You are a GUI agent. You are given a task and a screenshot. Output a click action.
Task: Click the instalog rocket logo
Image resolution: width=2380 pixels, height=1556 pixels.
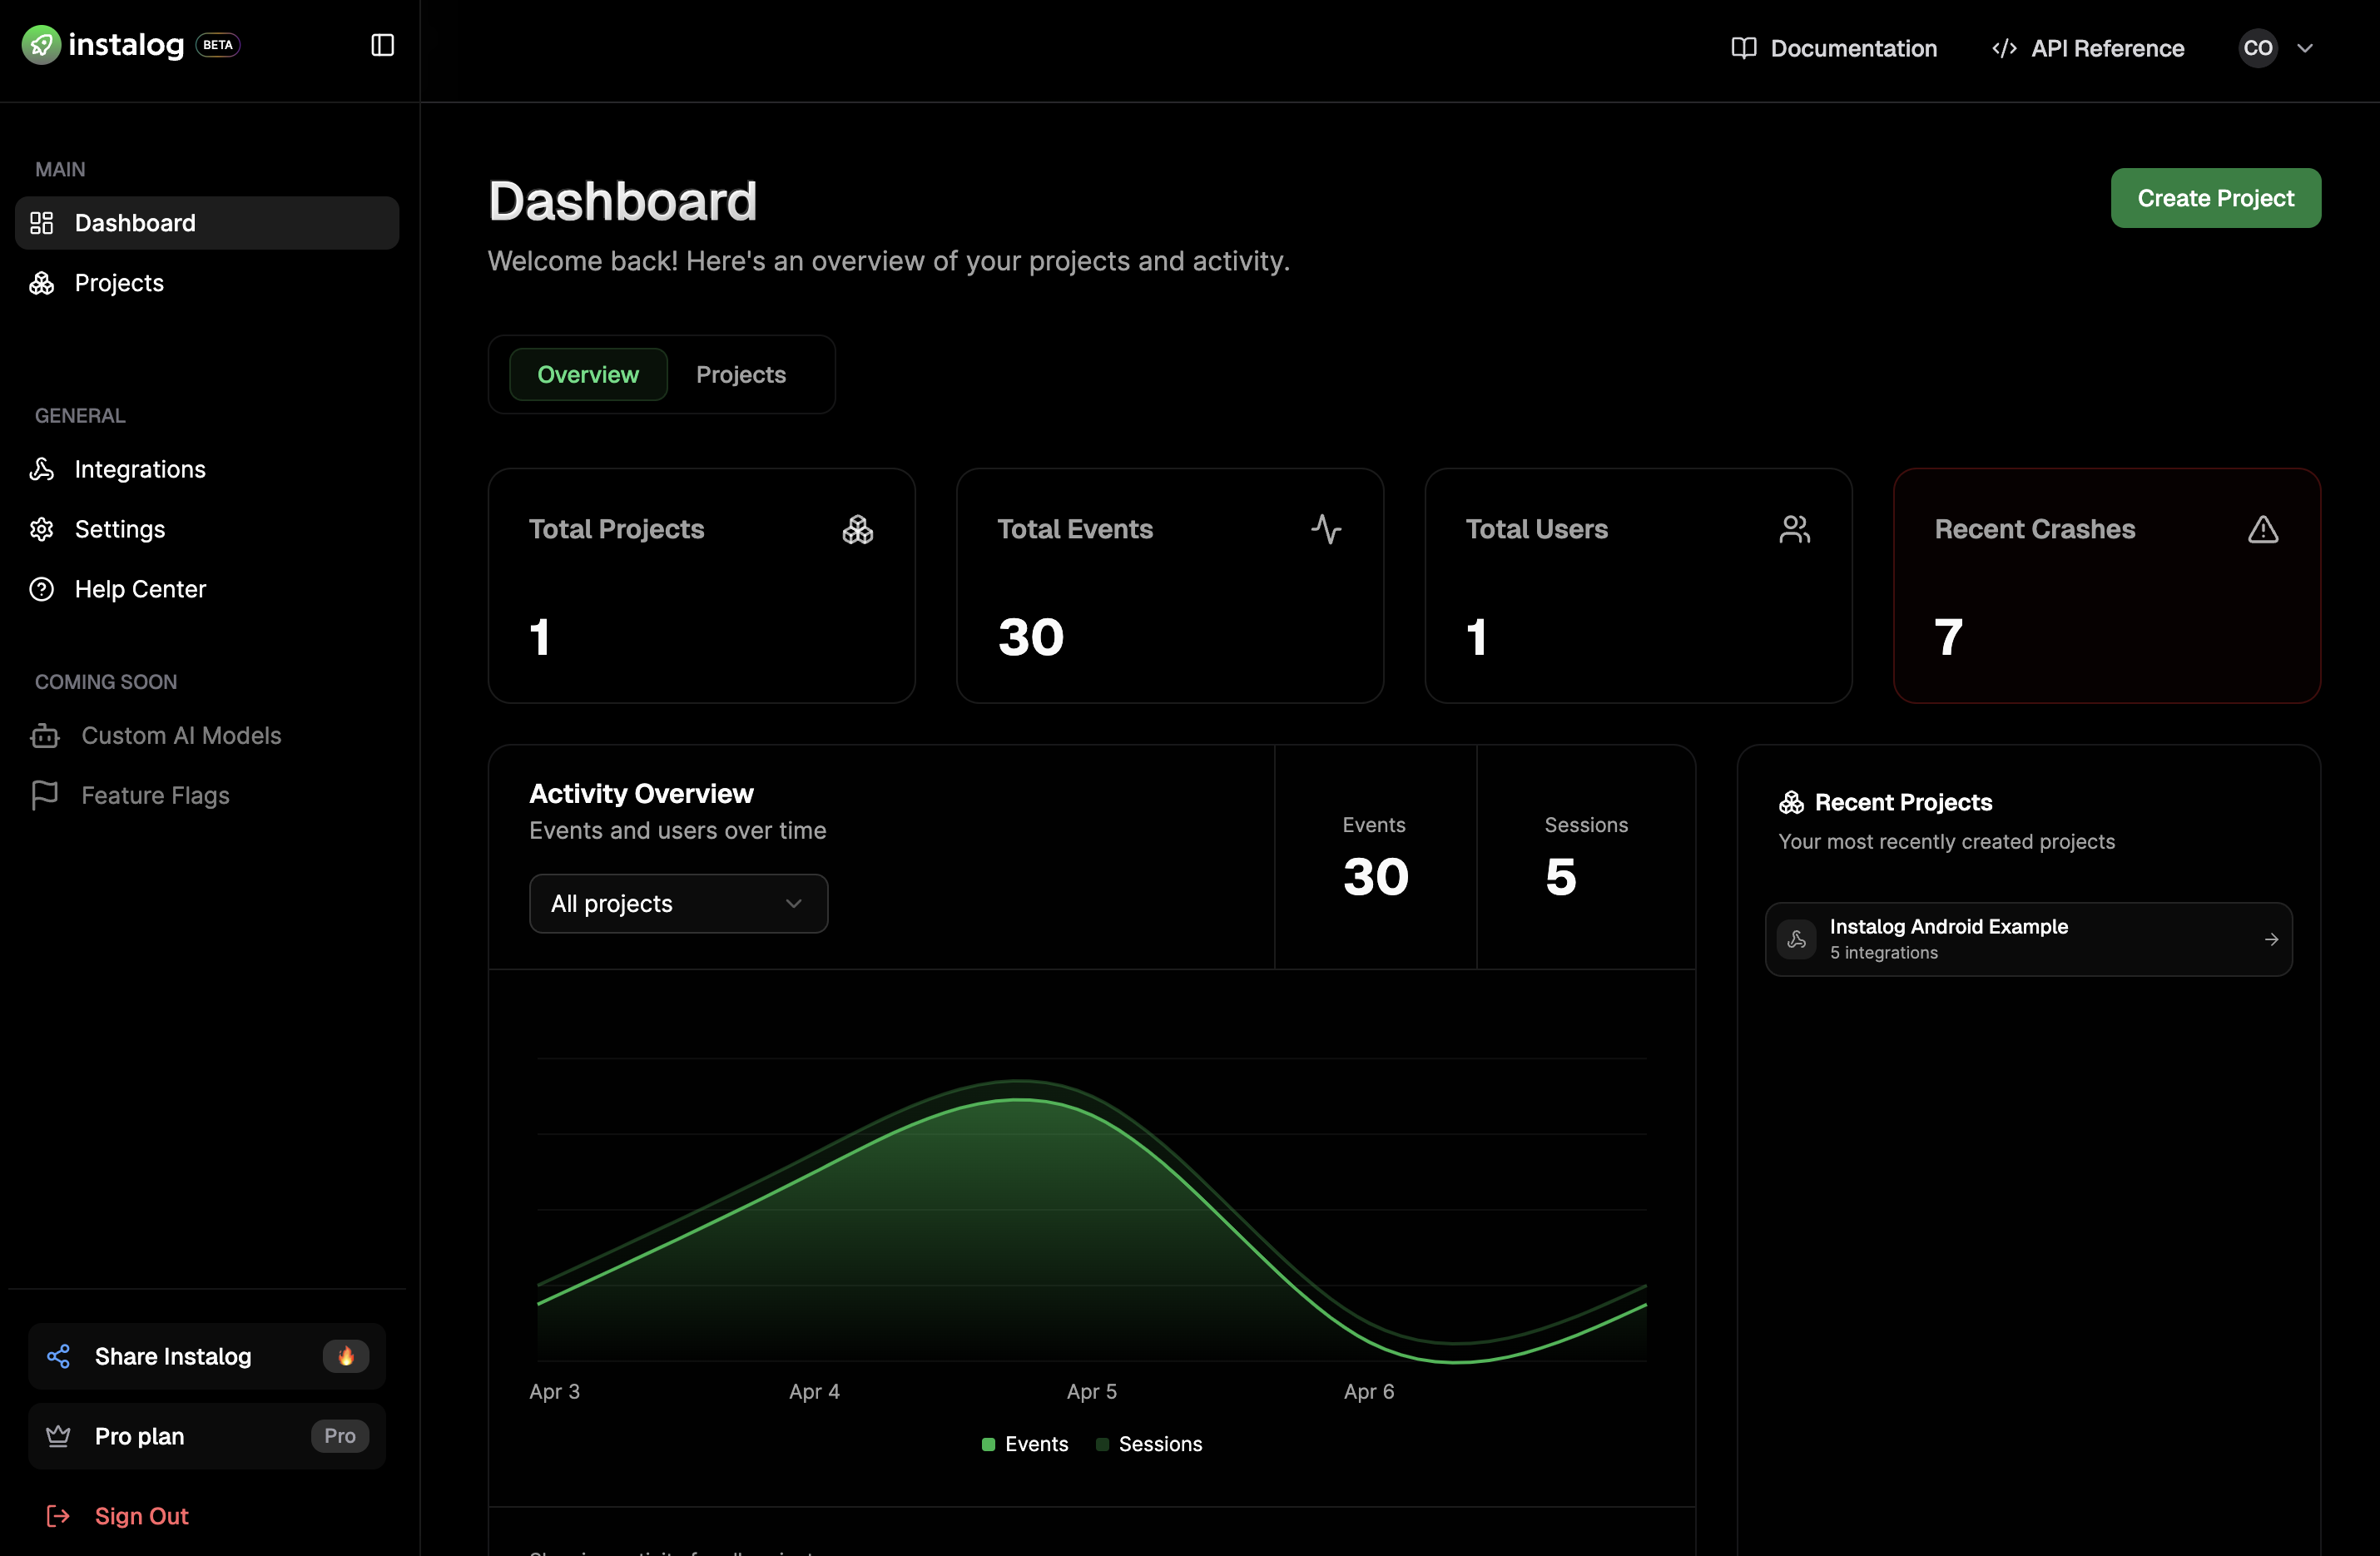(41, 45)
